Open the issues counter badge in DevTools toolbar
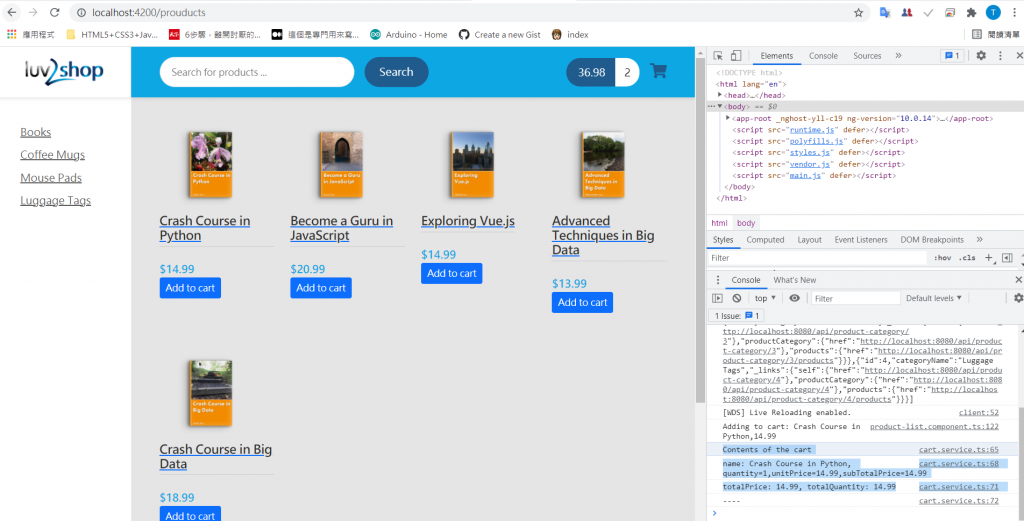1024x521 pixels. coord(951,55)
